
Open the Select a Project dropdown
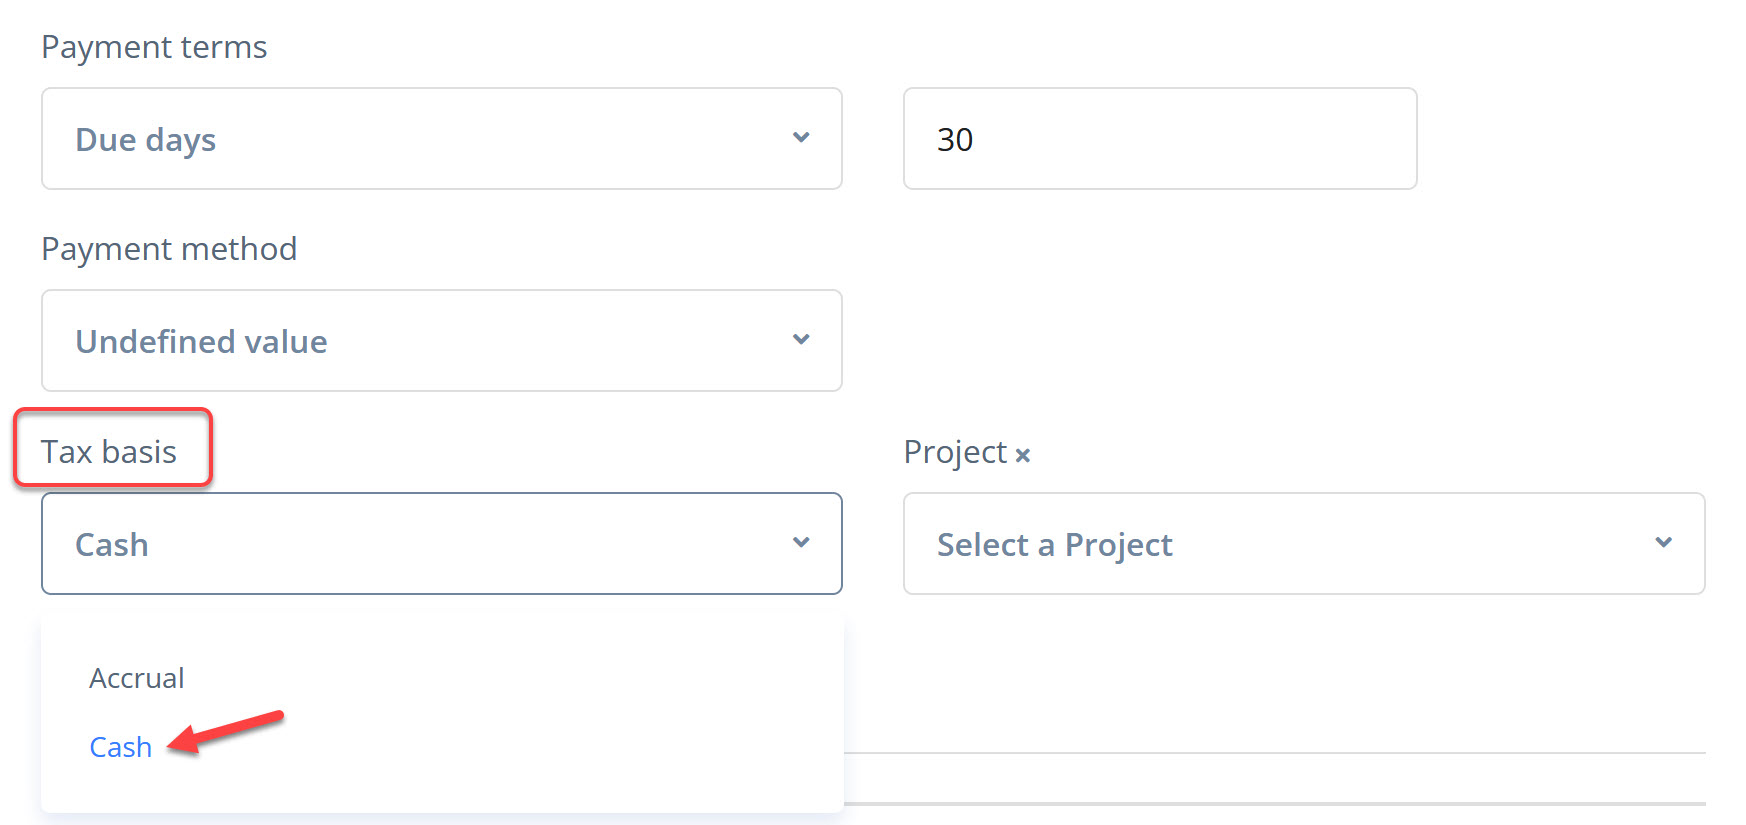(x=1303, y=543)
